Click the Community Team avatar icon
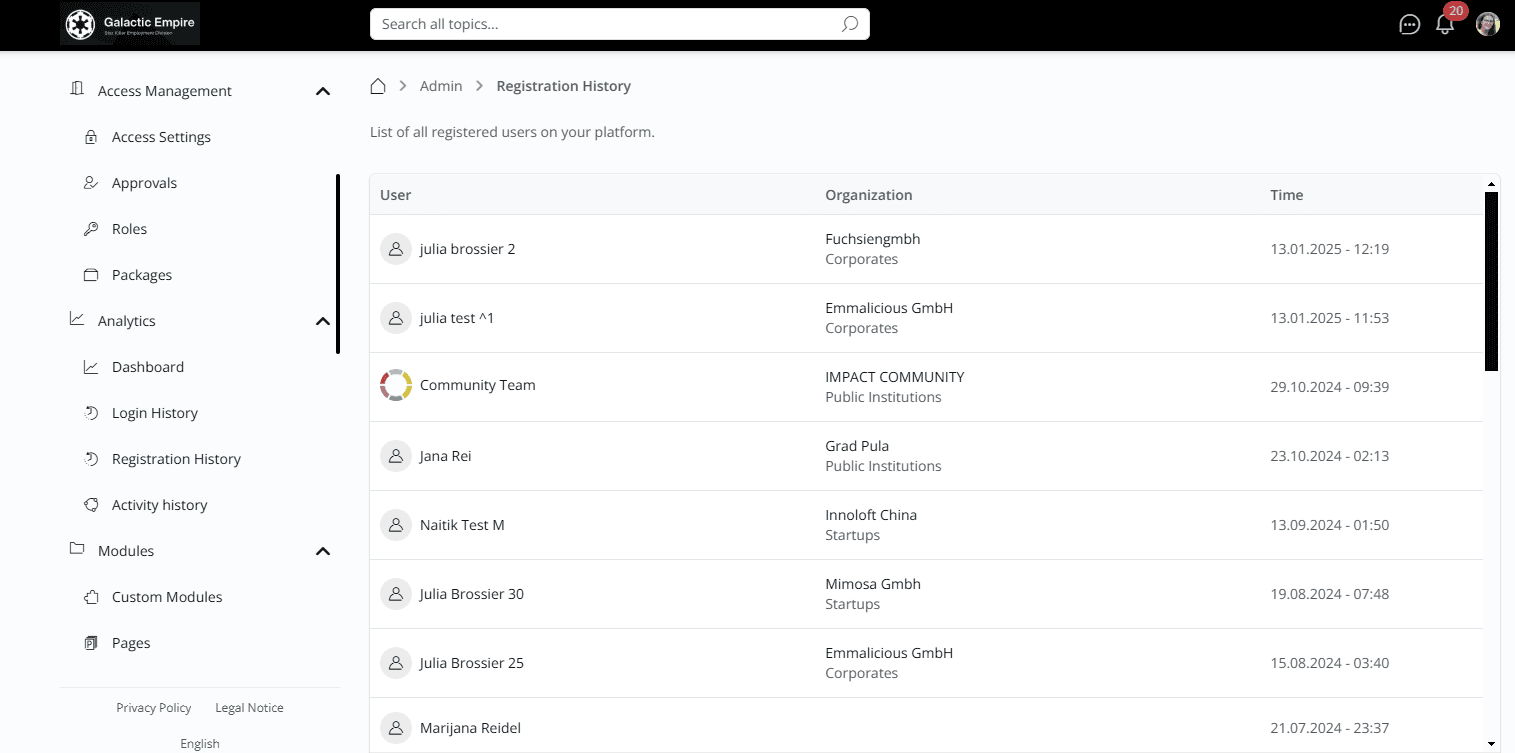Image resolution: width=1515 pixels, height=753 pixels. pos(396,385)
